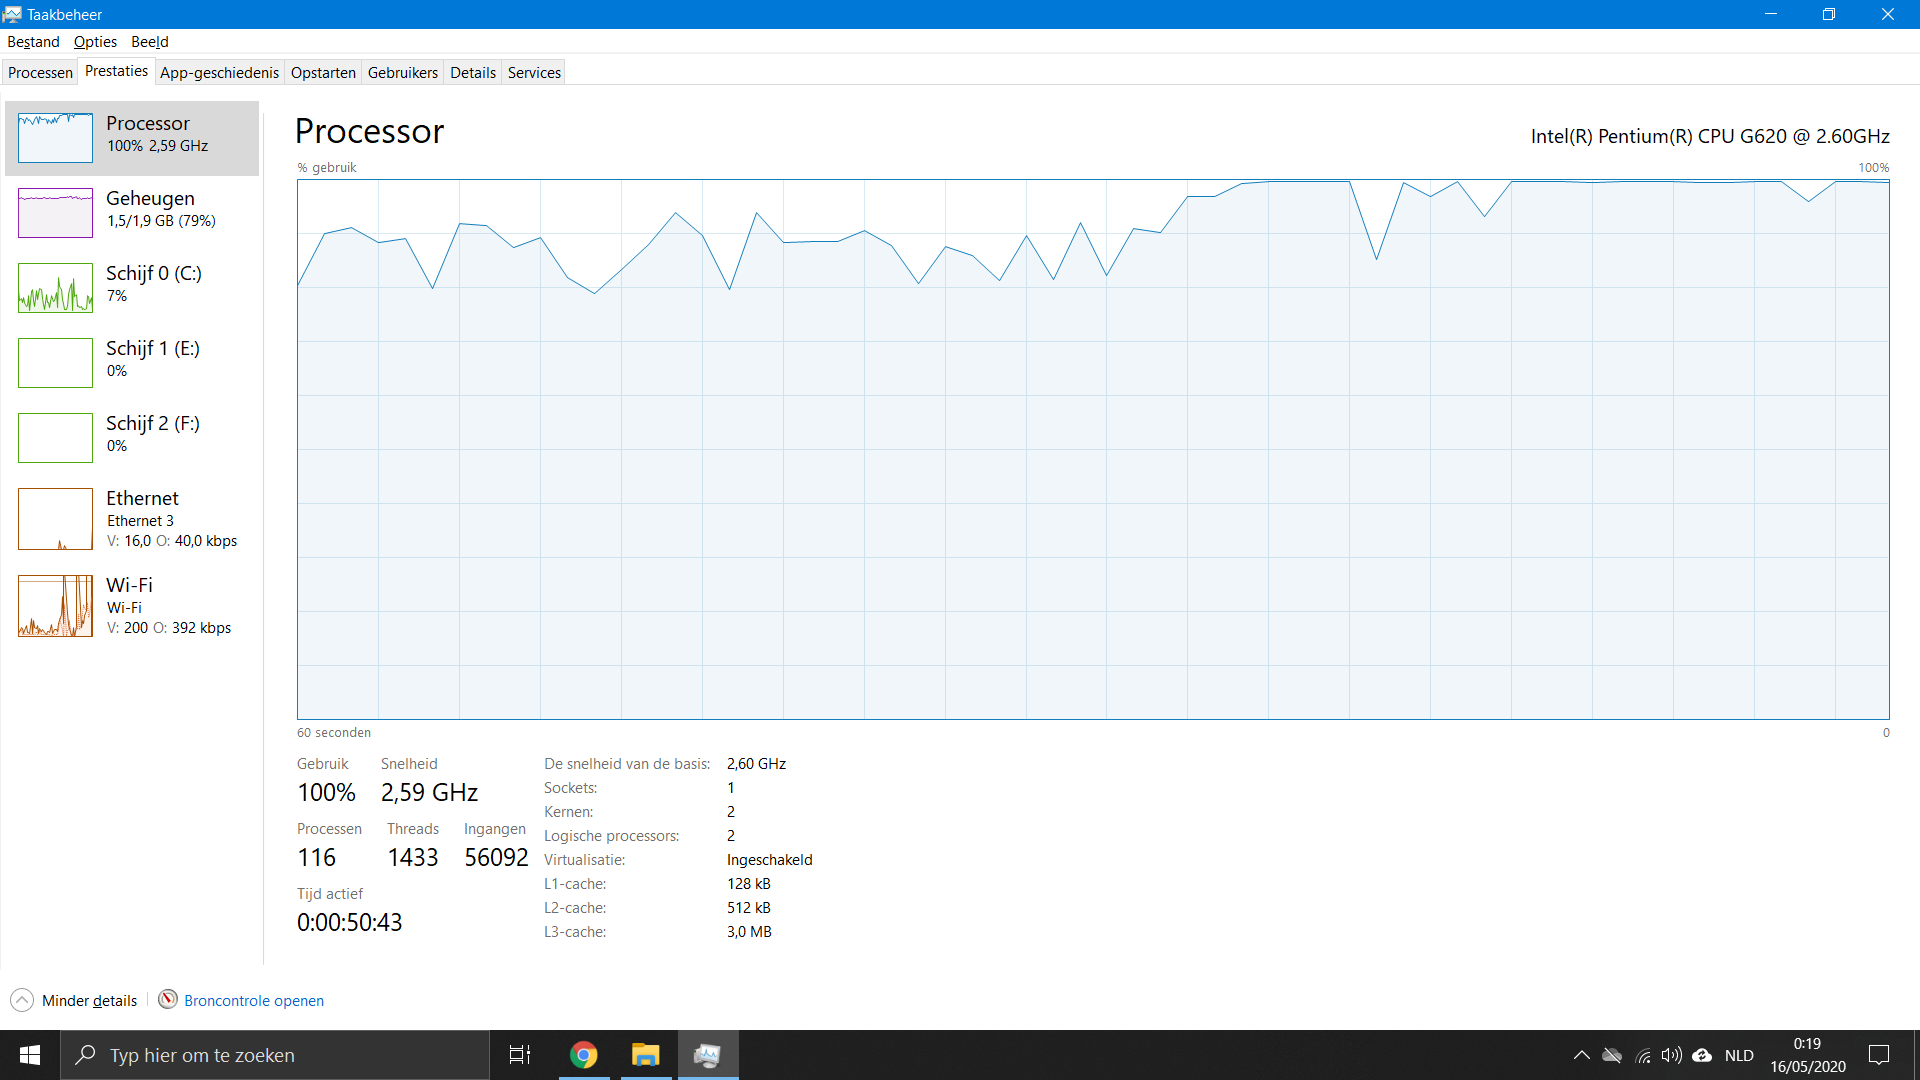This screenshot has width=1920, height=1080.
Task: Select the Schijf 2 (F:) graph thumbnail
Action: click(x=55, y=438)
